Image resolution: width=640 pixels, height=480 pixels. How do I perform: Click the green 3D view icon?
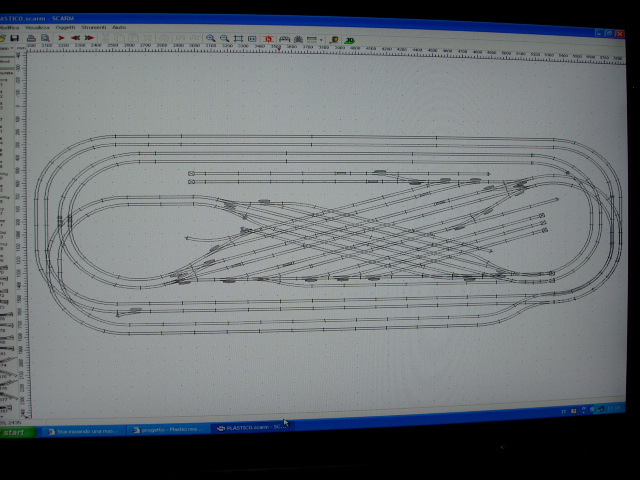(348, 39)
